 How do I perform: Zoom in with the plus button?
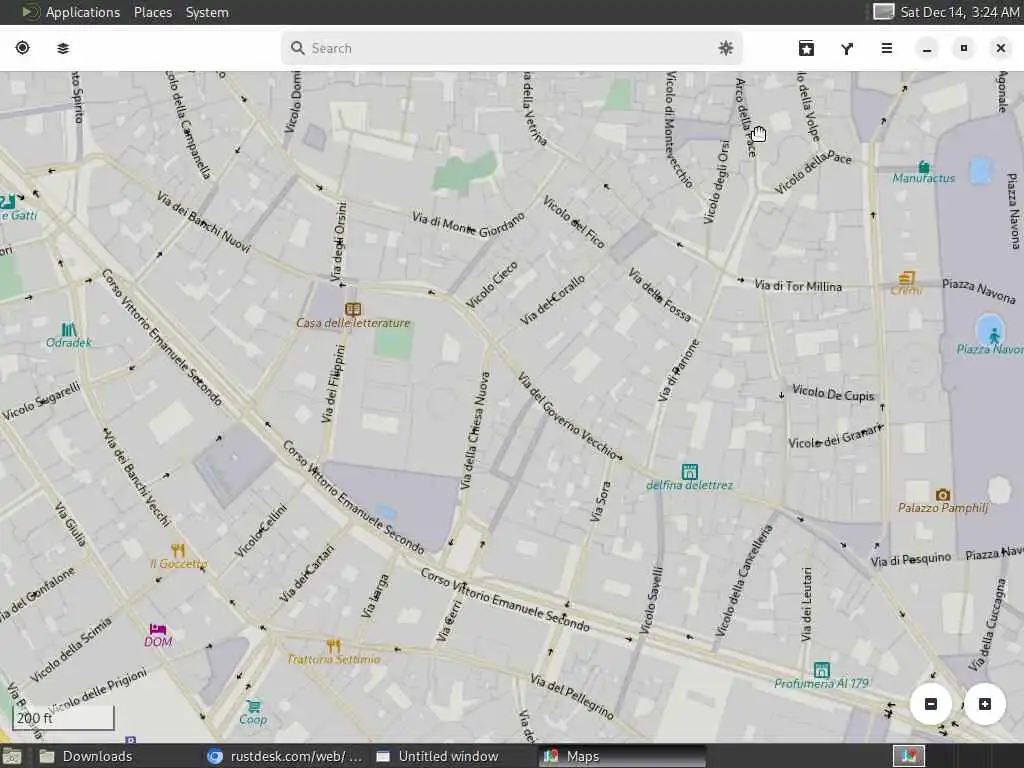(985, 703)
